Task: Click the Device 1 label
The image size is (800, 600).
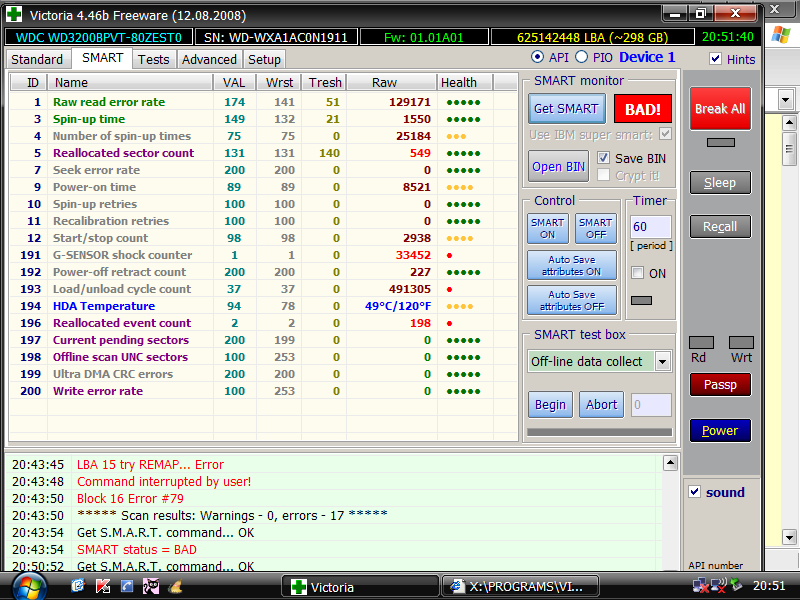Action: click(647, 57)
